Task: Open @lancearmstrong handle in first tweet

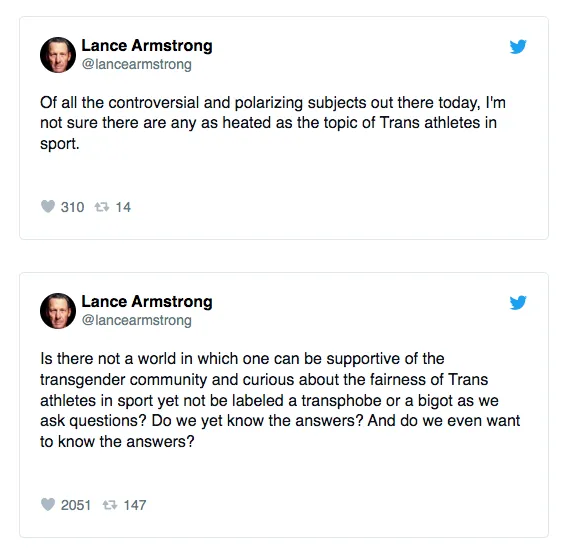Action: pyautogui.click(x=137, y=64)
